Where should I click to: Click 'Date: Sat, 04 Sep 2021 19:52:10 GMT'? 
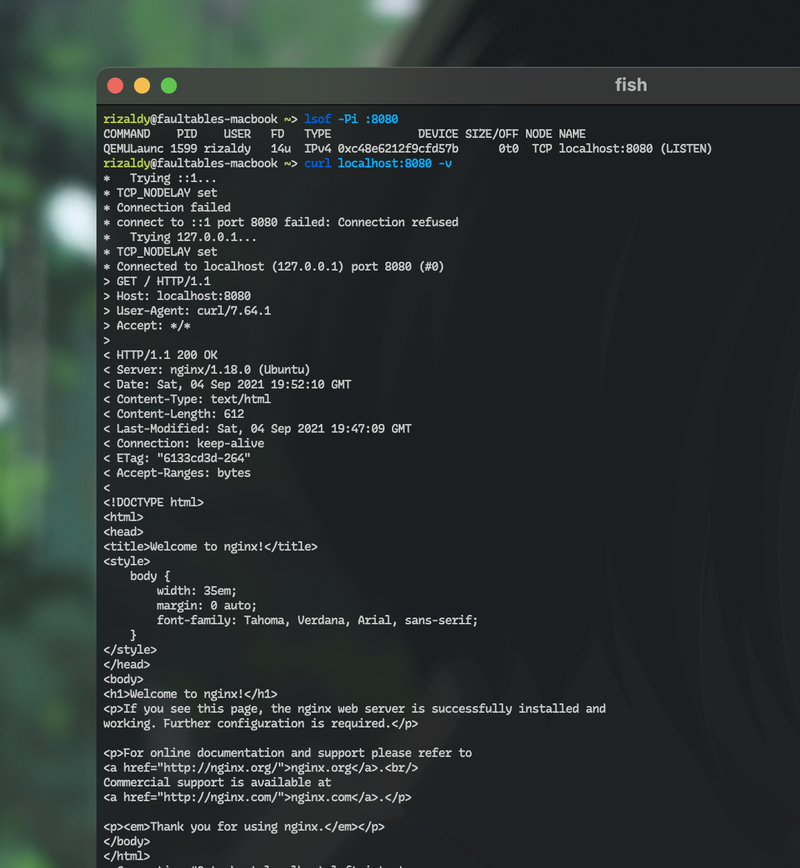click(227, 384)
